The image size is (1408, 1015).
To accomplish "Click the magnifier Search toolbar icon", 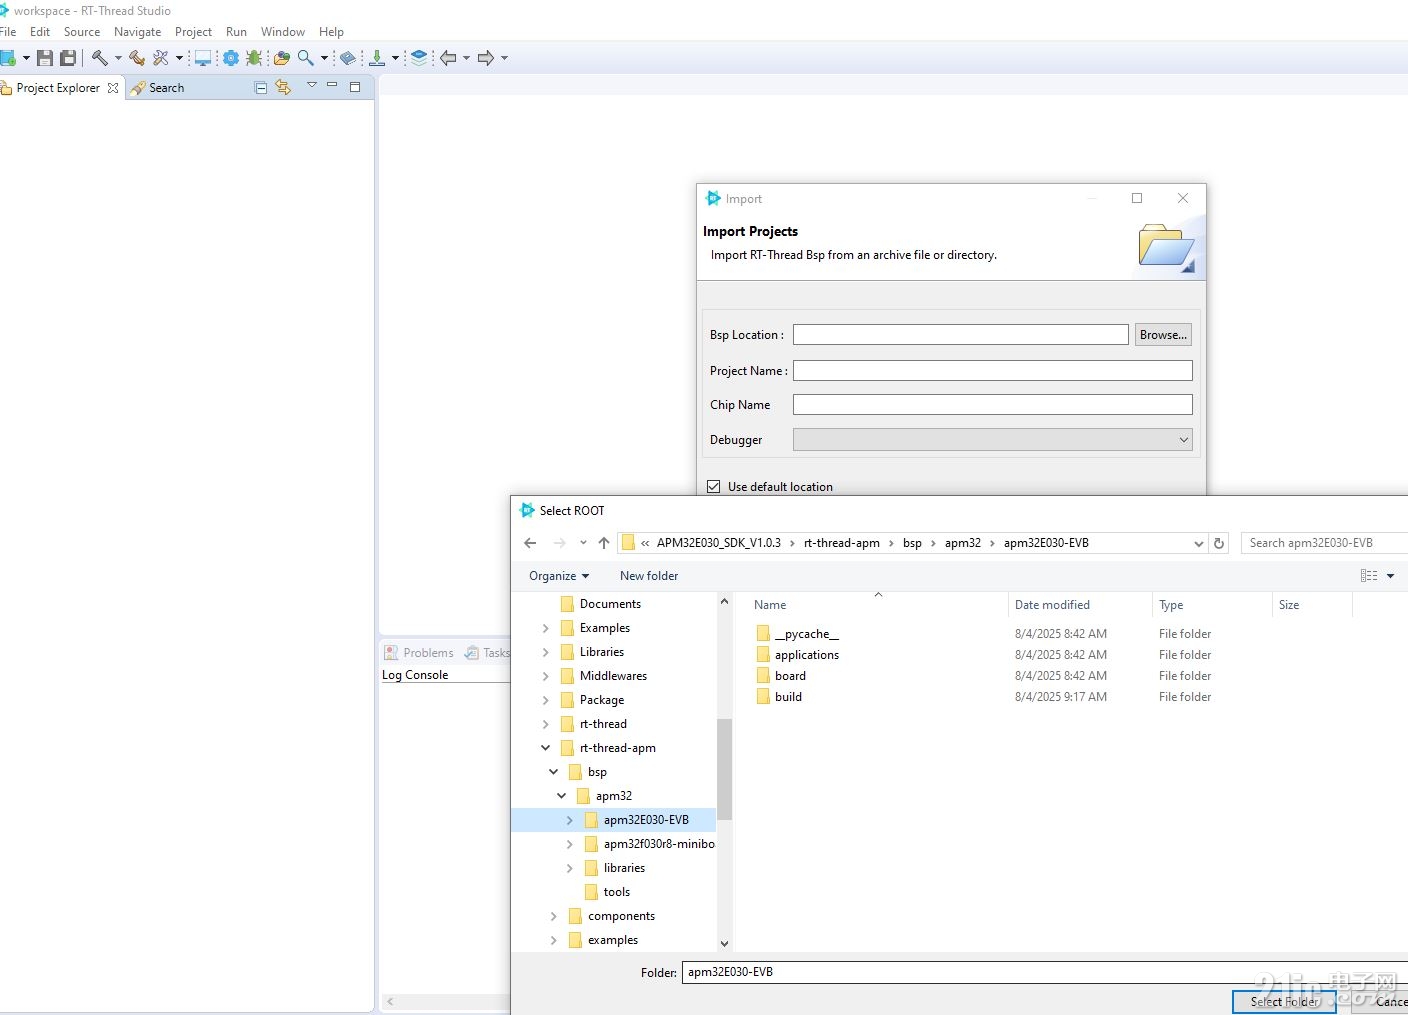I will [306, 58].
